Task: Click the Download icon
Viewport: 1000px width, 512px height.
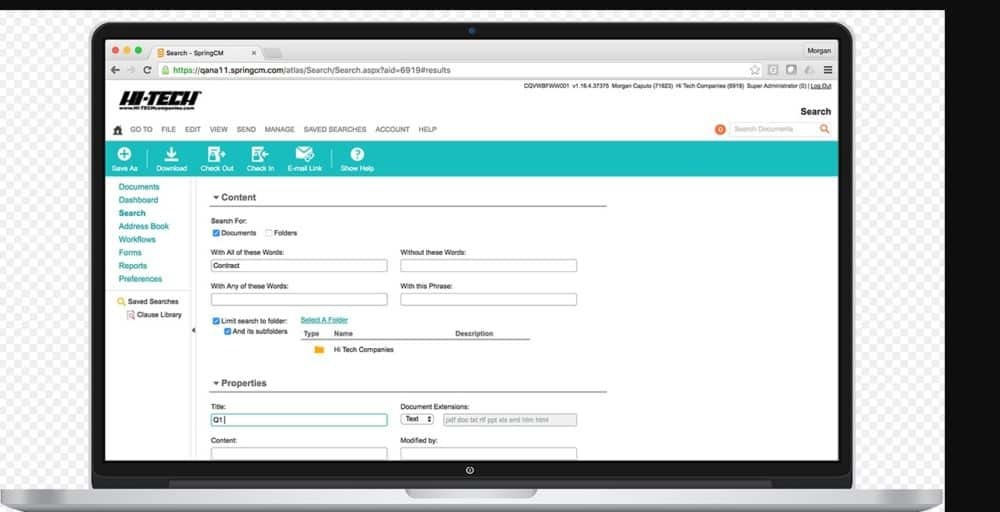Action: click(x=171, y=154)
